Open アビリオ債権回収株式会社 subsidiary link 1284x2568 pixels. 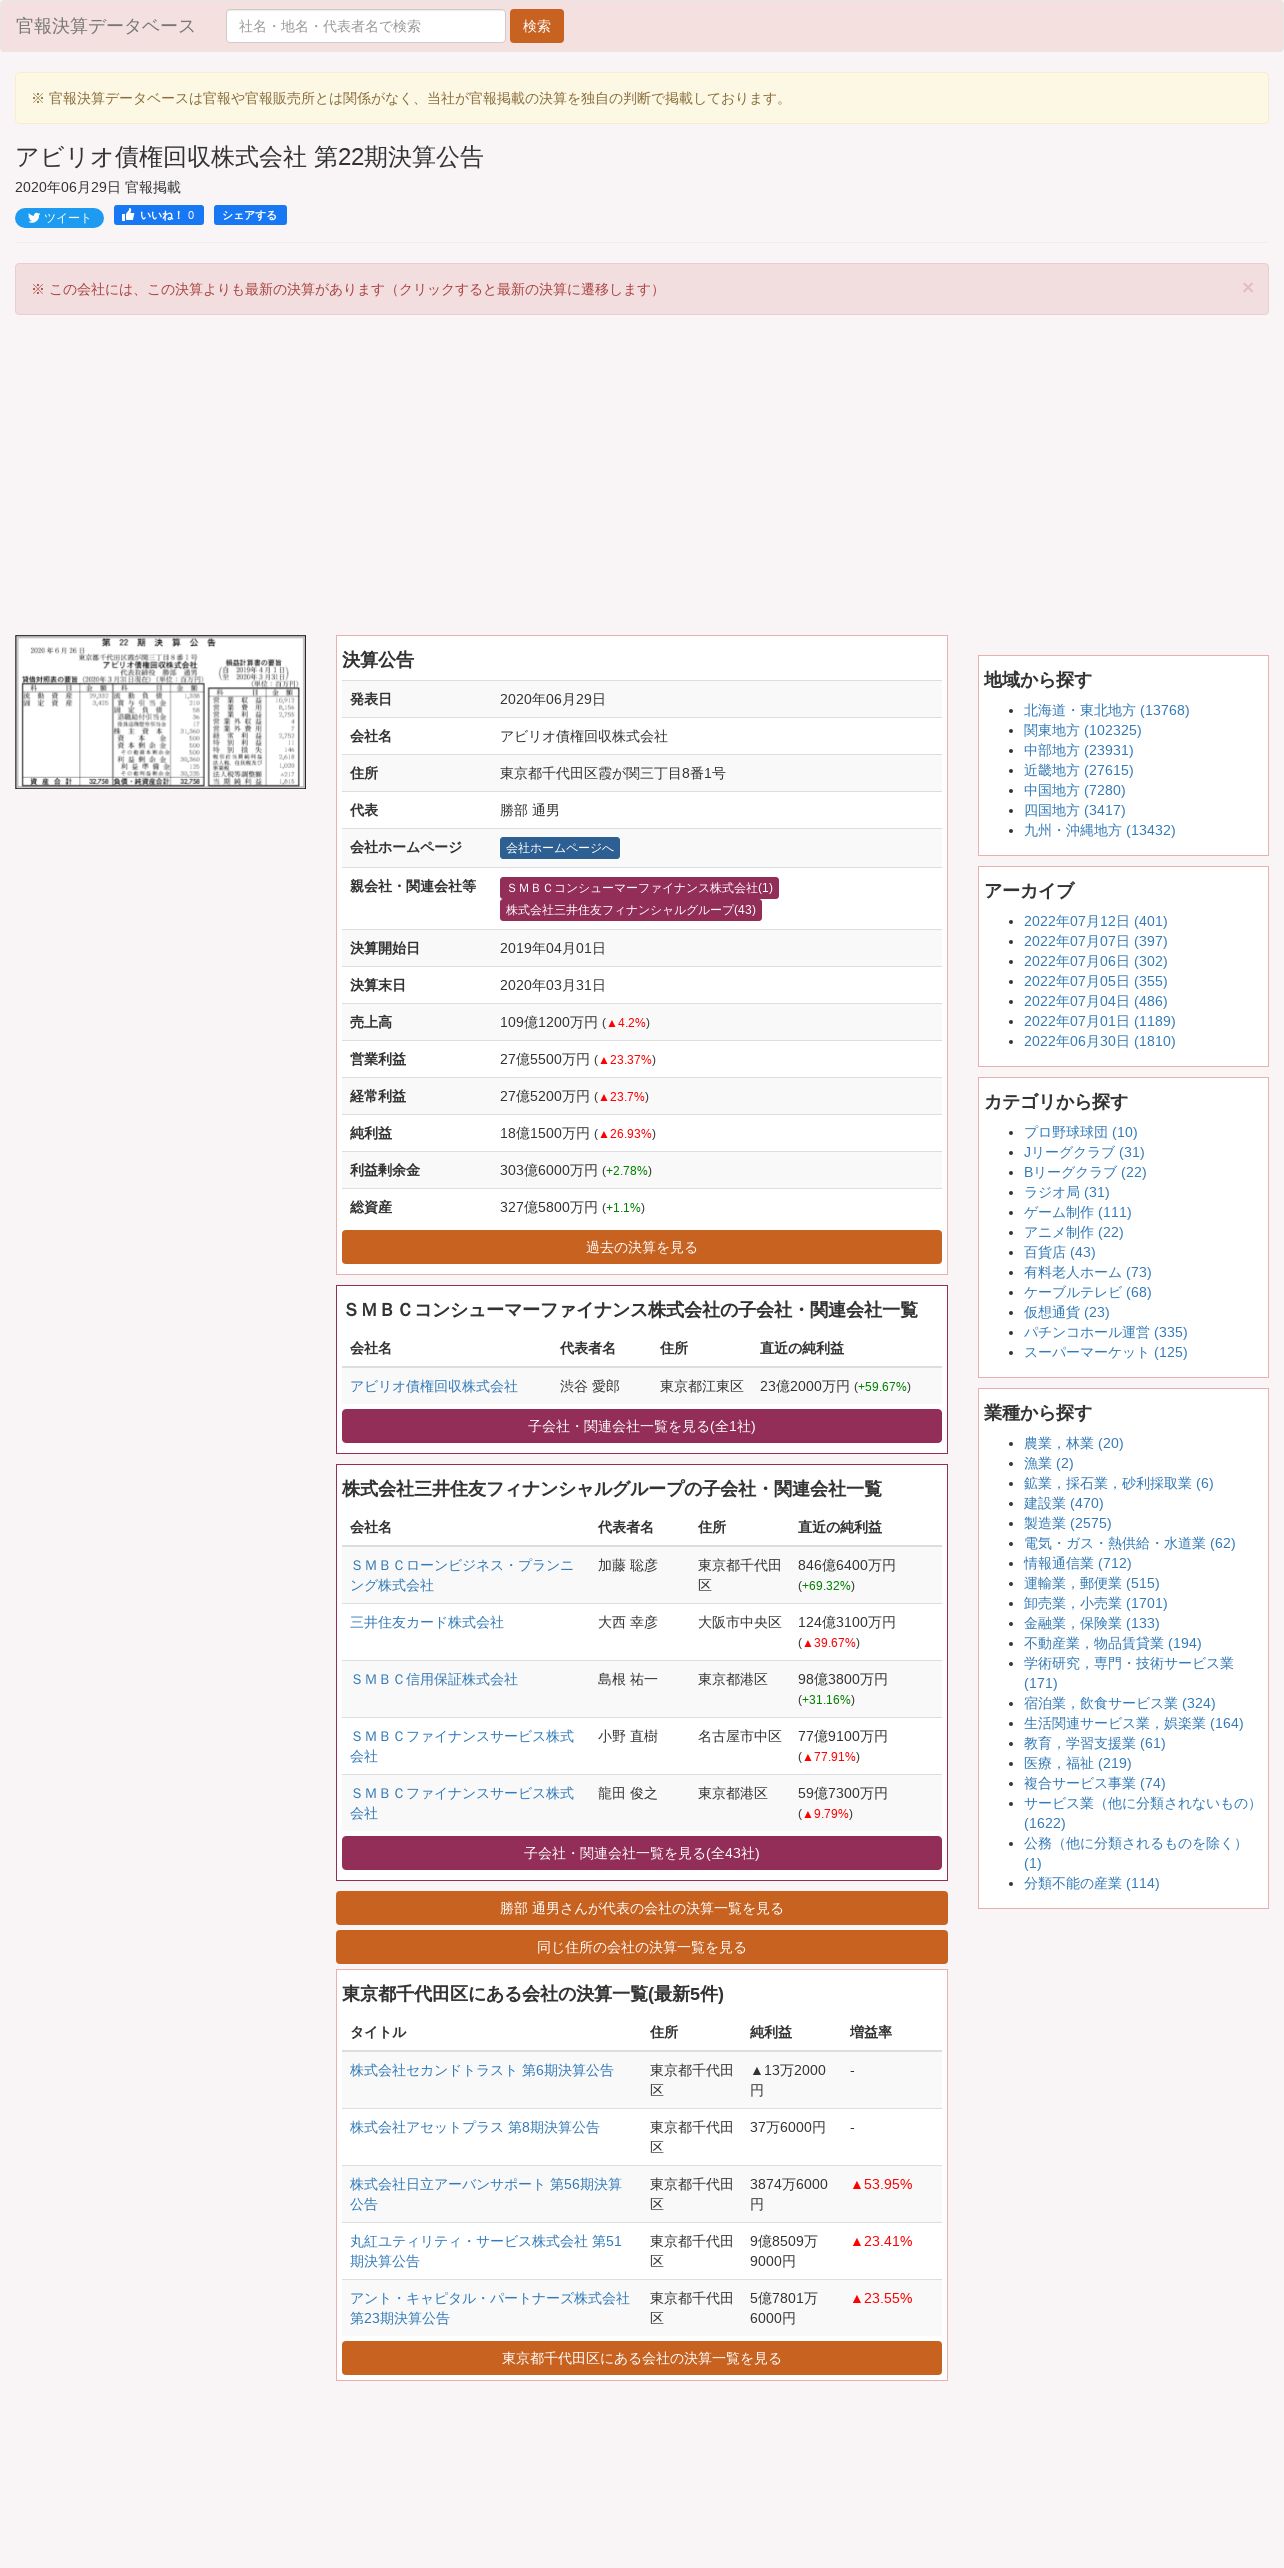pyautogui.click(x=434, y=1386)
